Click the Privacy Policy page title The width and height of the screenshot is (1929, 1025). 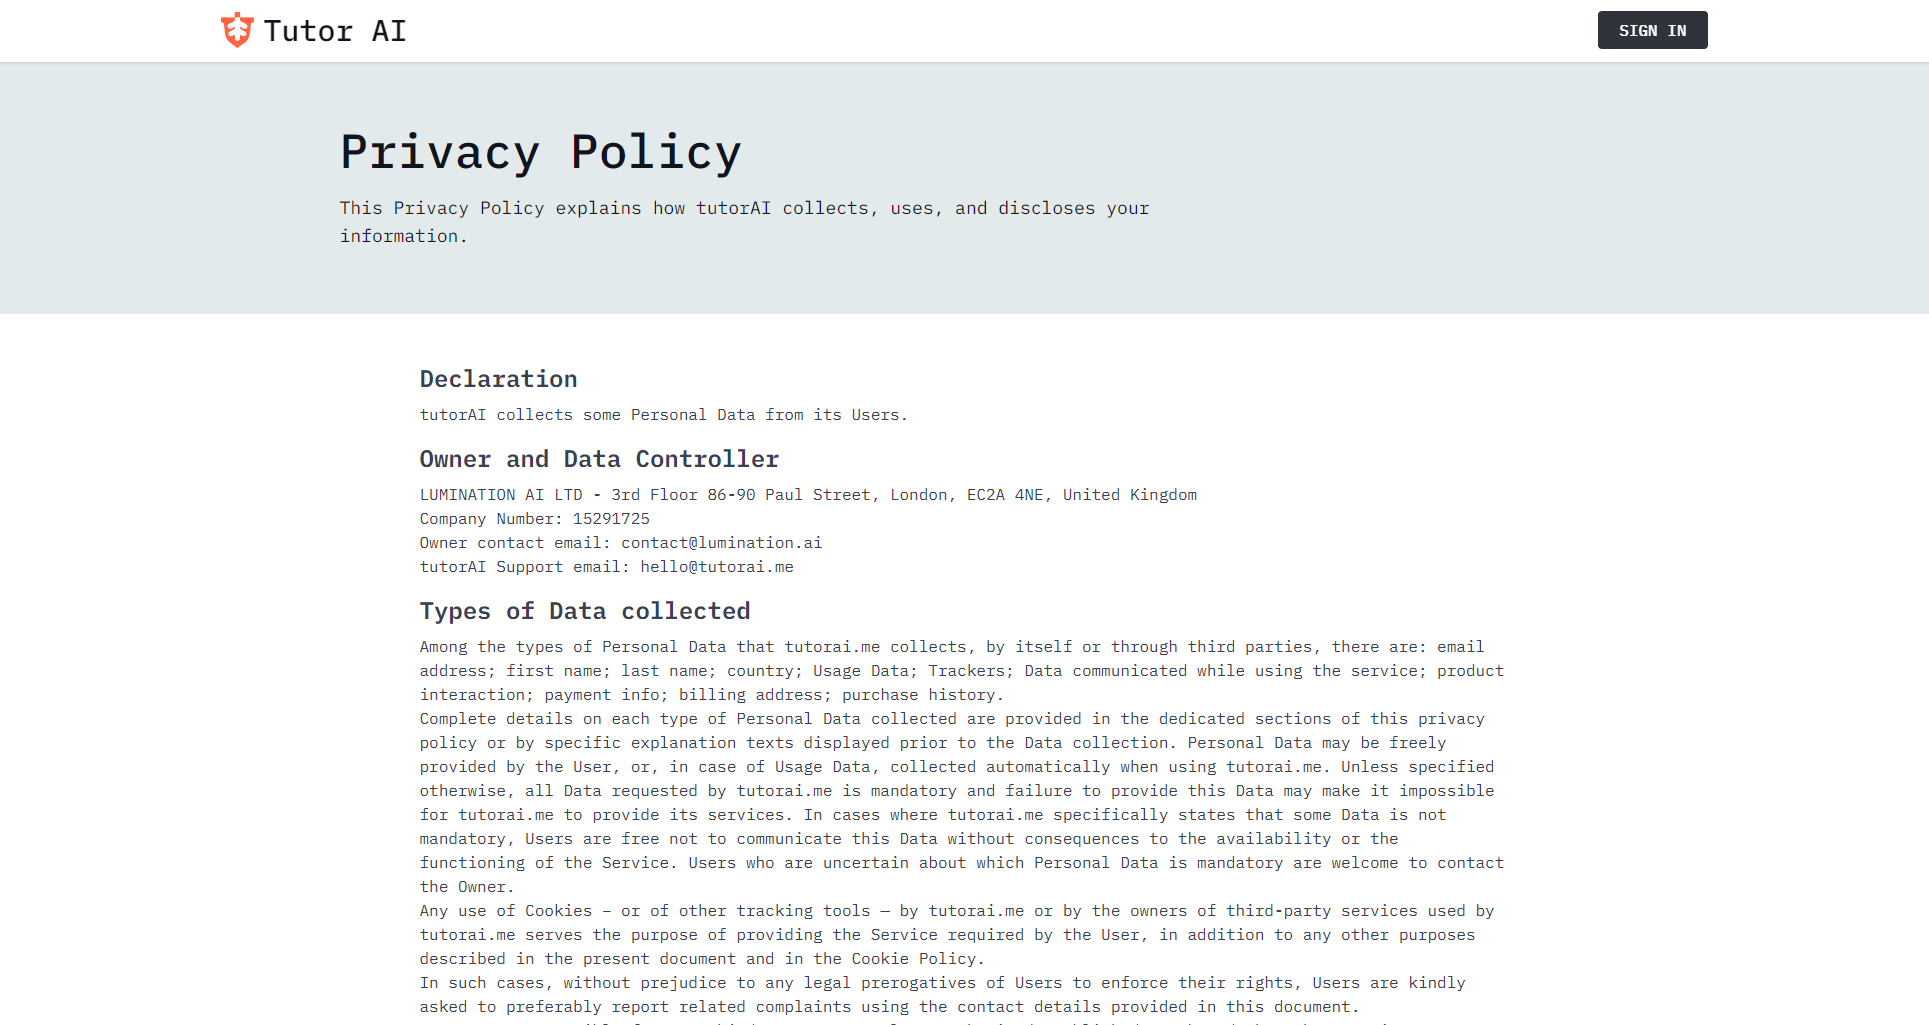pos(540,152)
